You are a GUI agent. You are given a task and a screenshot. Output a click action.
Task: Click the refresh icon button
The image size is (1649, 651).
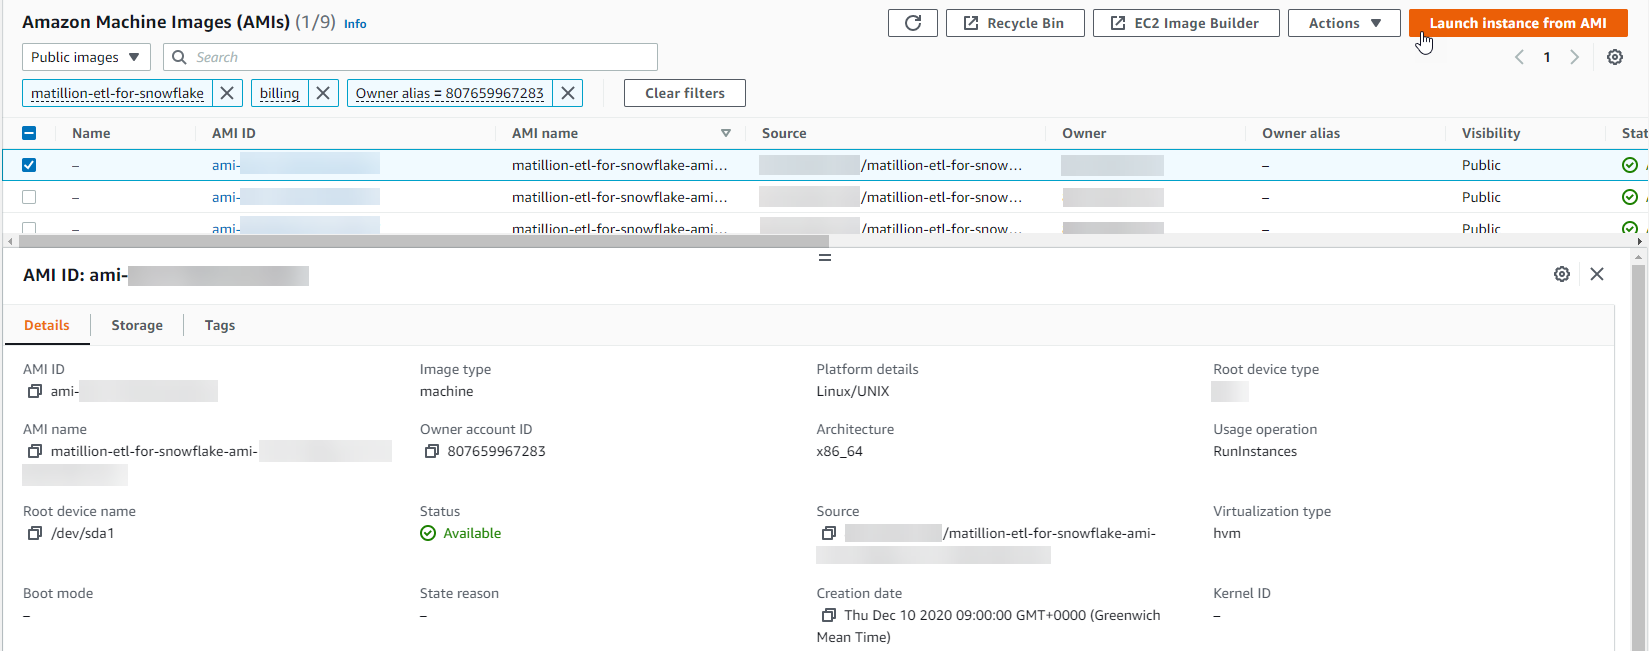coord(912,23)
